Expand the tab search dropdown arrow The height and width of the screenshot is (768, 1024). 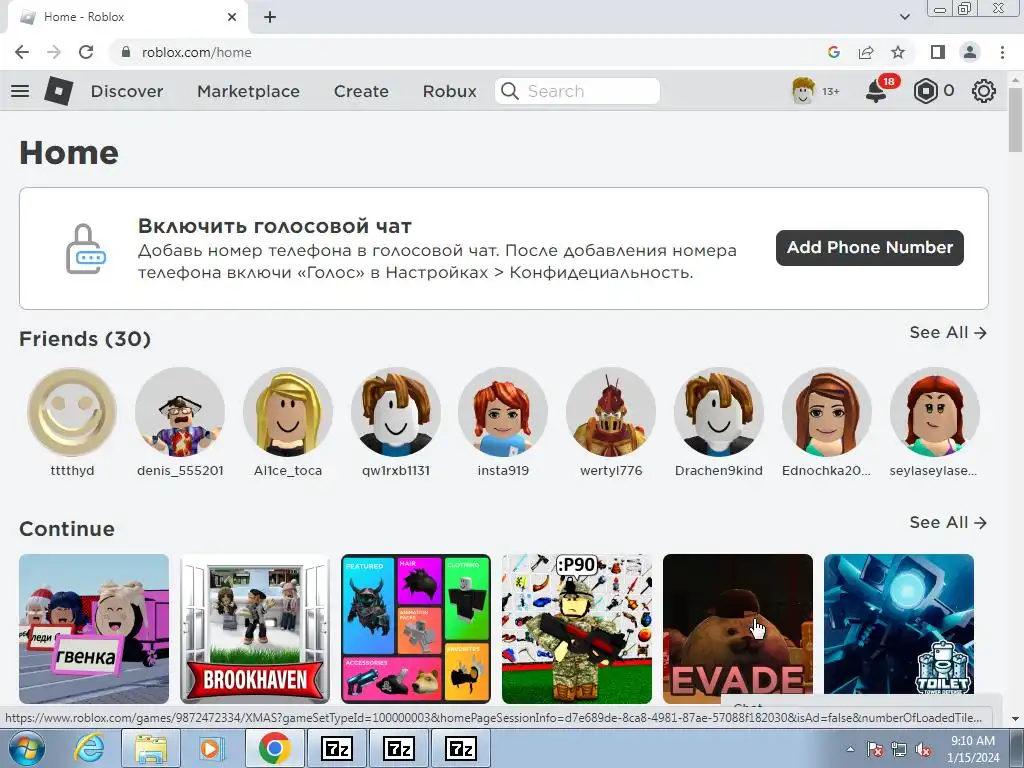(x=905, y=17)
